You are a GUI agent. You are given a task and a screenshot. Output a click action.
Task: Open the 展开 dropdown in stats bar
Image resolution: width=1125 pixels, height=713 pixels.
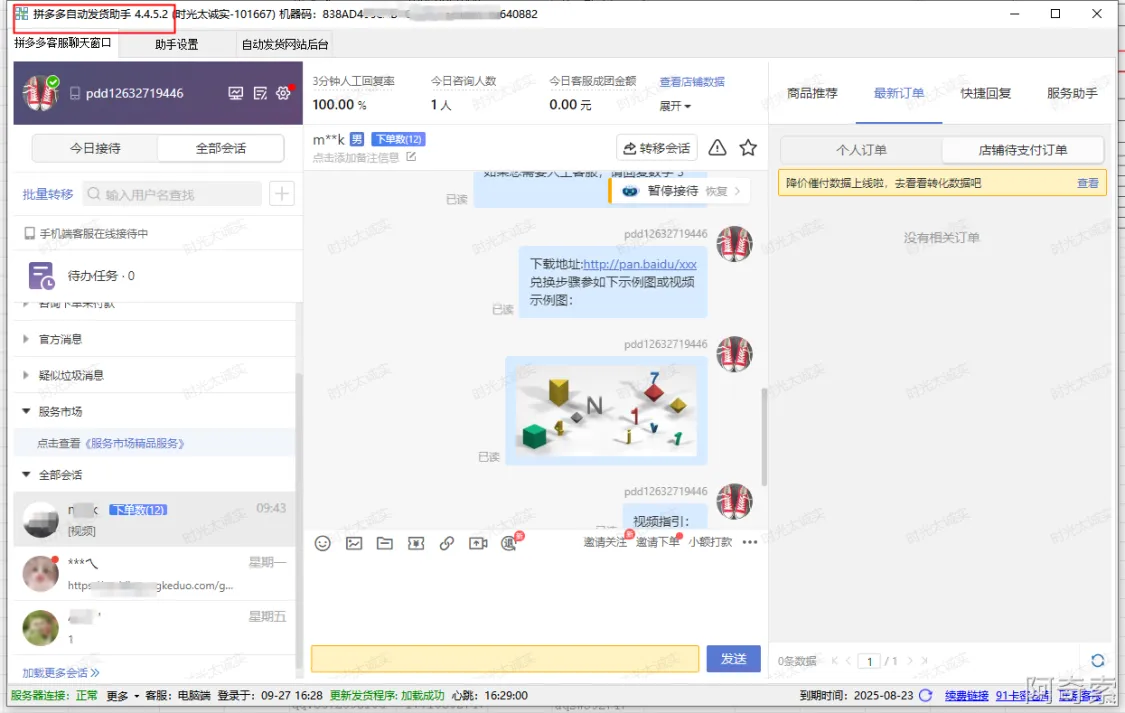(x=675, y=106)
